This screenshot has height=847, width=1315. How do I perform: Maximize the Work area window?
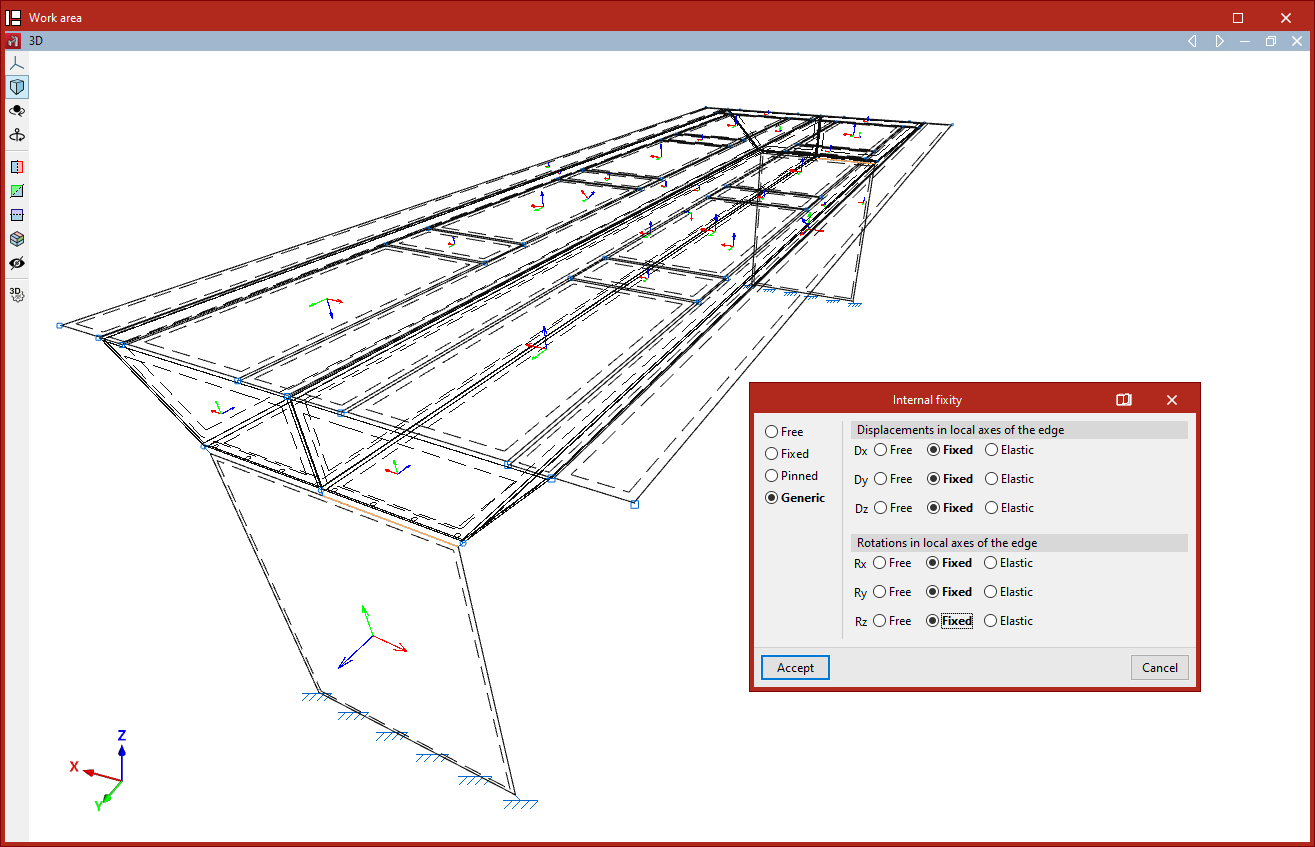pyautogui.click(x=1238, y=18)
